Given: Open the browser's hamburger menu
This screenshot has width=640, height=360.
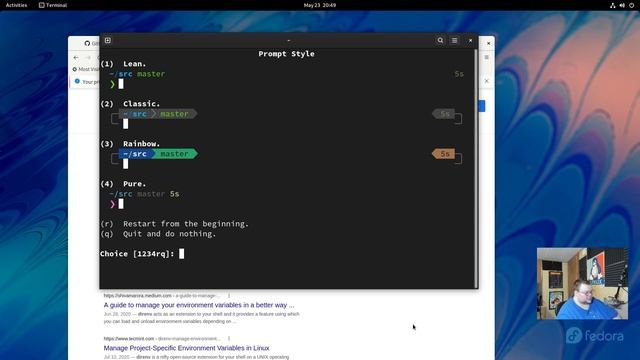Looking at the screenshot, I should pyautogui.click(x=486, y=57).
